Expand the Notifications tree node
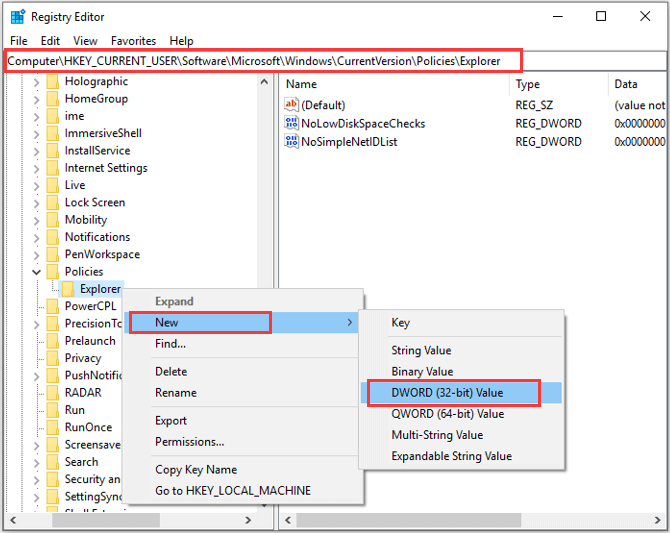 click(36, 238)
